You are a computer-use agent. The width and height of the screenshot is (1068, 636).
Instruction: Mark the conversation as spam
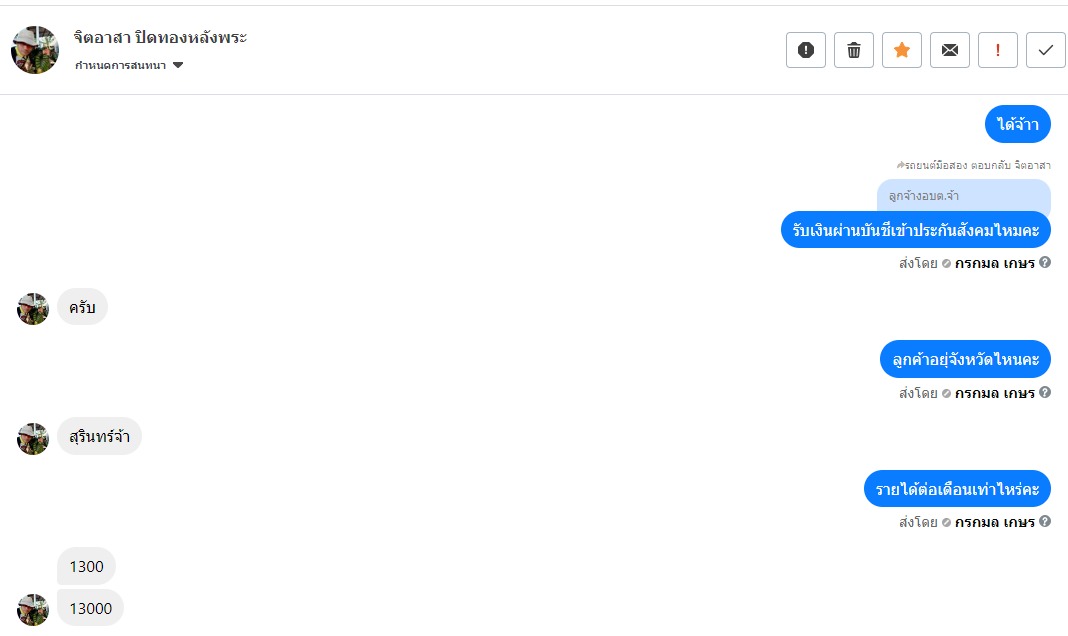pyautogui.click(x=805, y=50)
